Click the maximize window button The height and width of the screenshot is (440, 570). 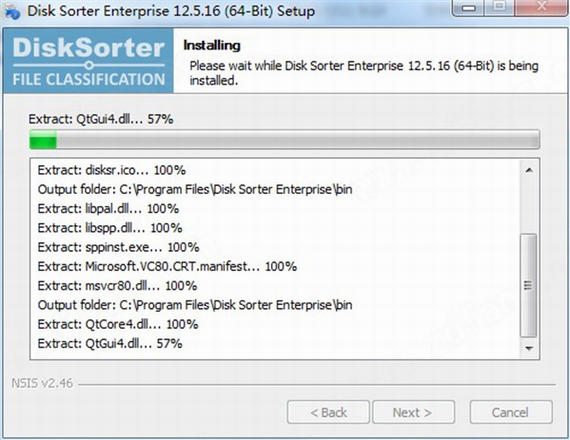[x=499, y=7]
